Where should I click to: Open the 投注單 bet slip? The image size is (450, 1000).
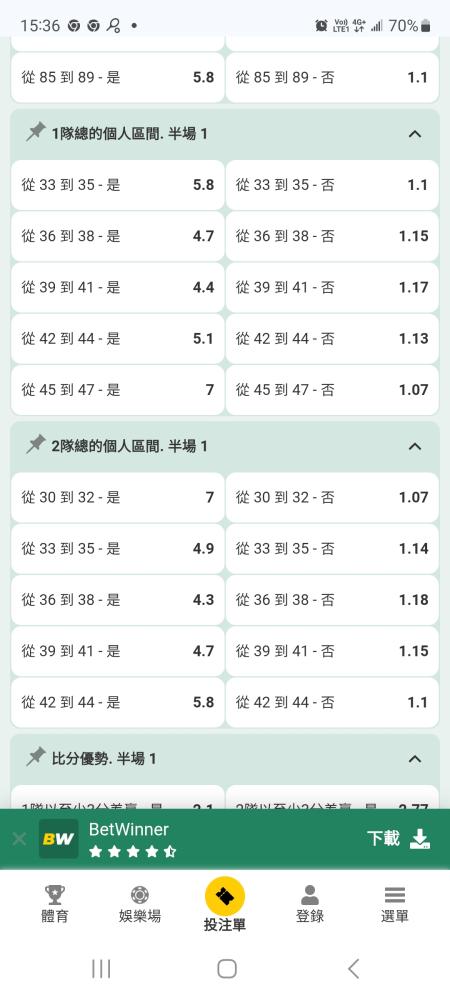point(225,905)
